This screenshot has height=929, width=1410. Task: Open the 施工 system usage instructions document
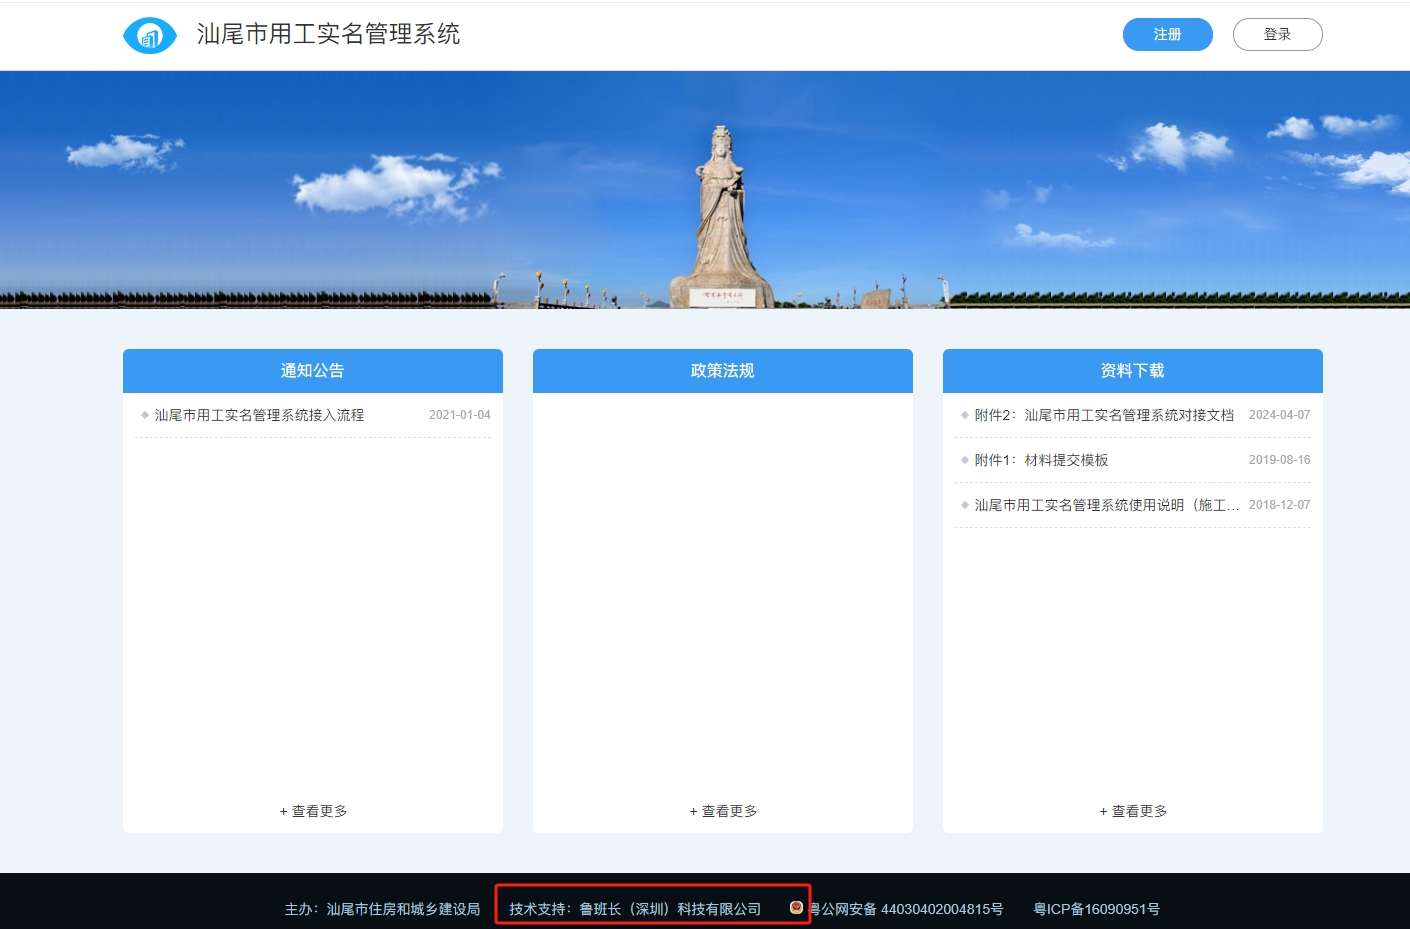pos(1100,505)
